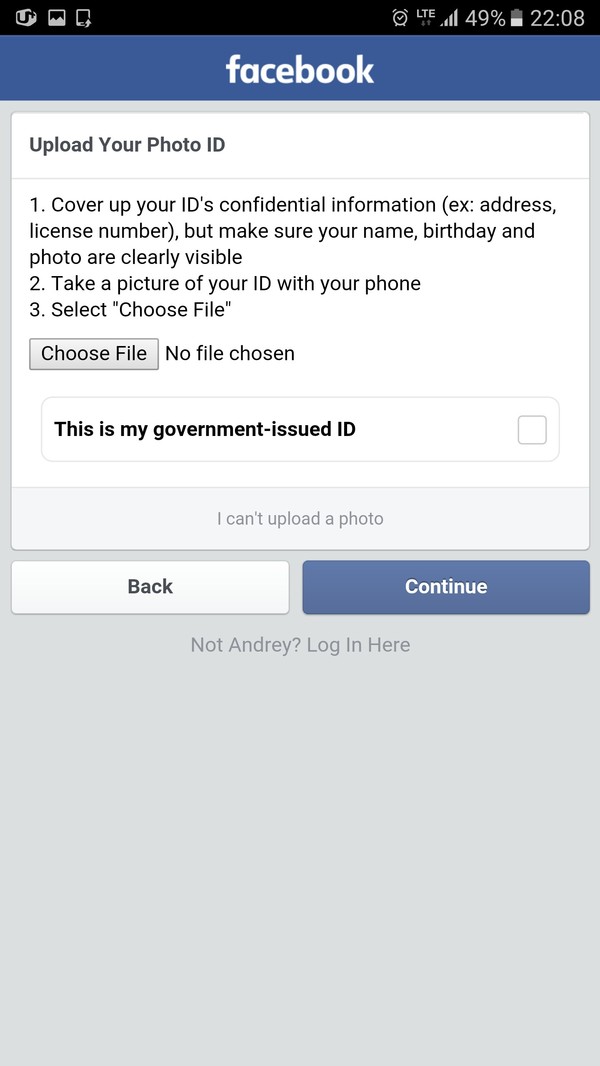Tap the "This is my government-issued ID" label
The width and height of the screenshot is (600, 1066).
click(x=205, y=430)
